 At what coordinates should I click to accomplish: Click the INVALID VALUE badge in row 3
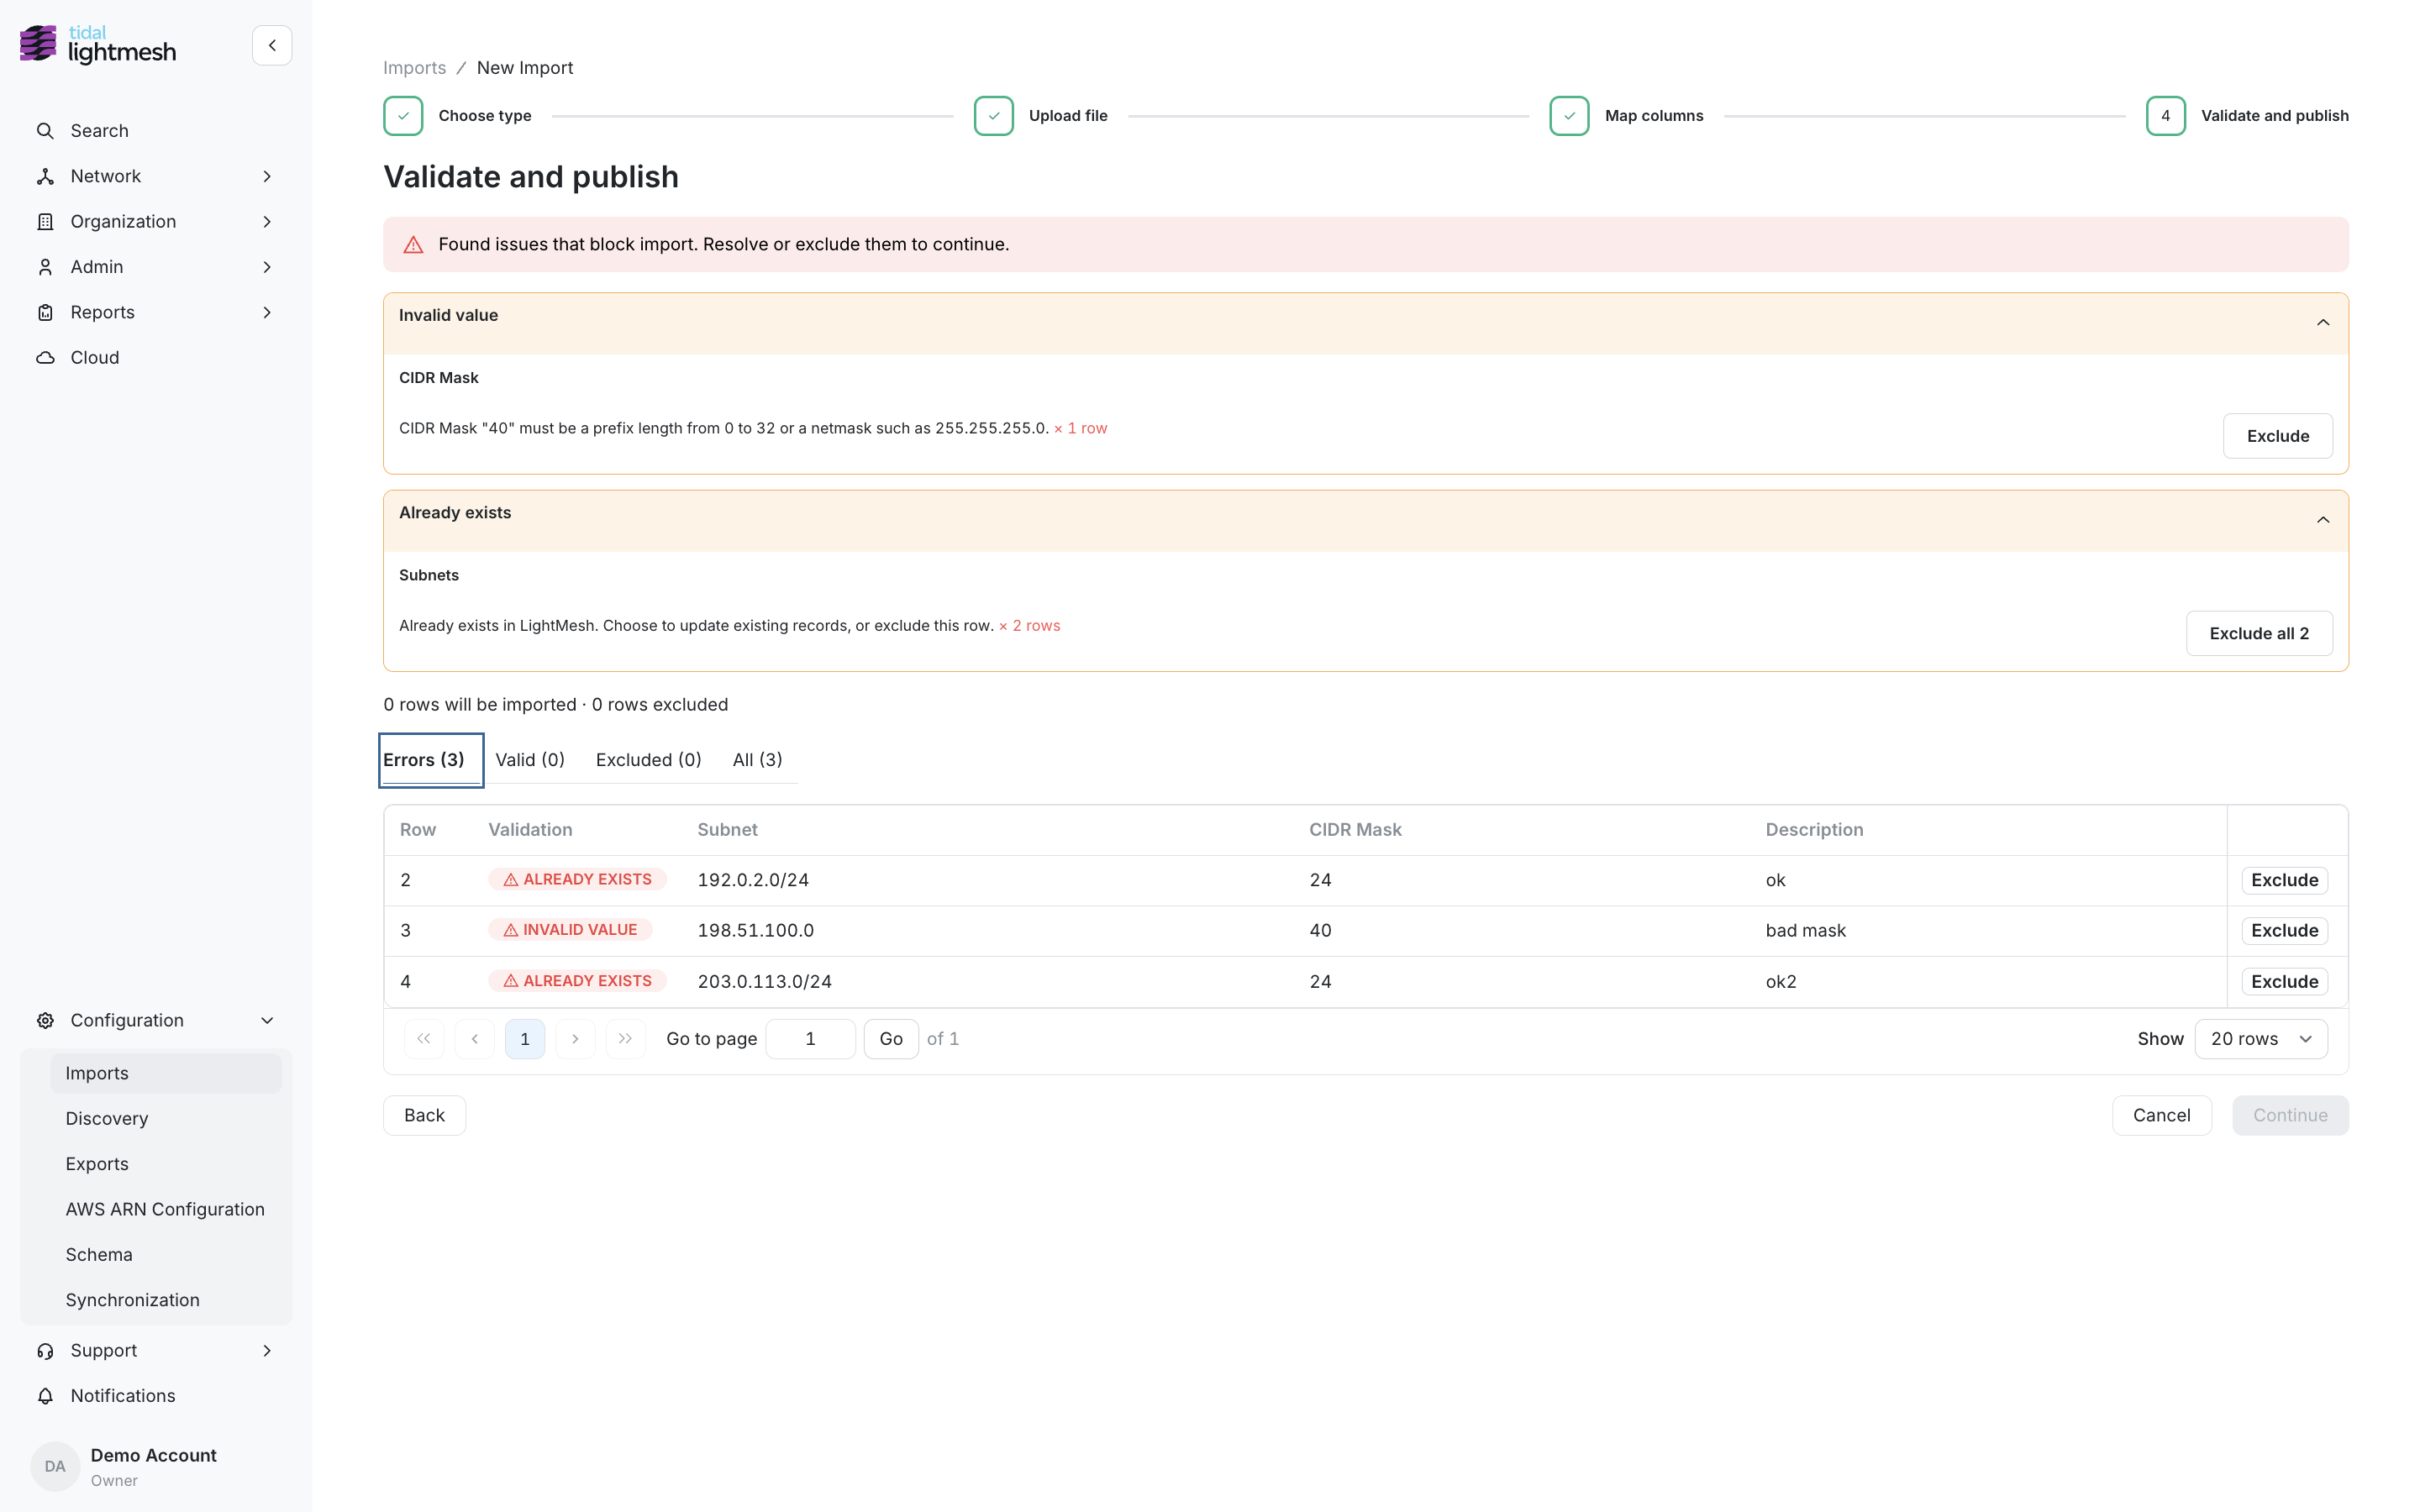click(570, 930)
